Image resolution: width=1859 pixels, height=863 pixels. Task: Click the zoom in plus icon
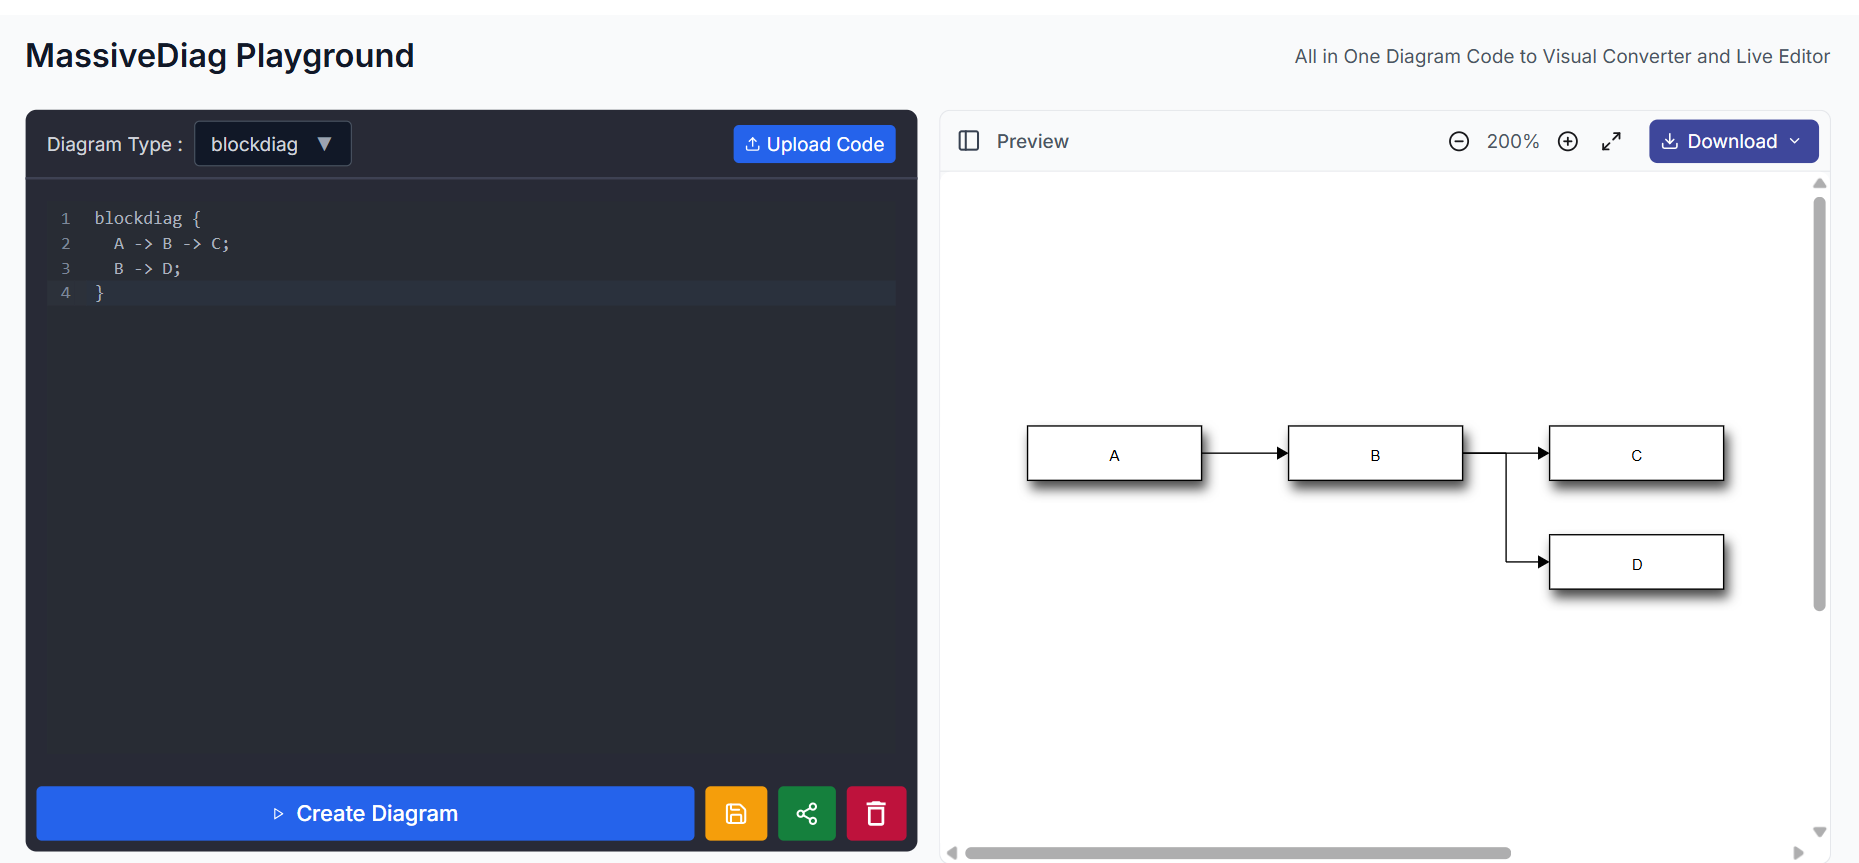(1567, 142)
